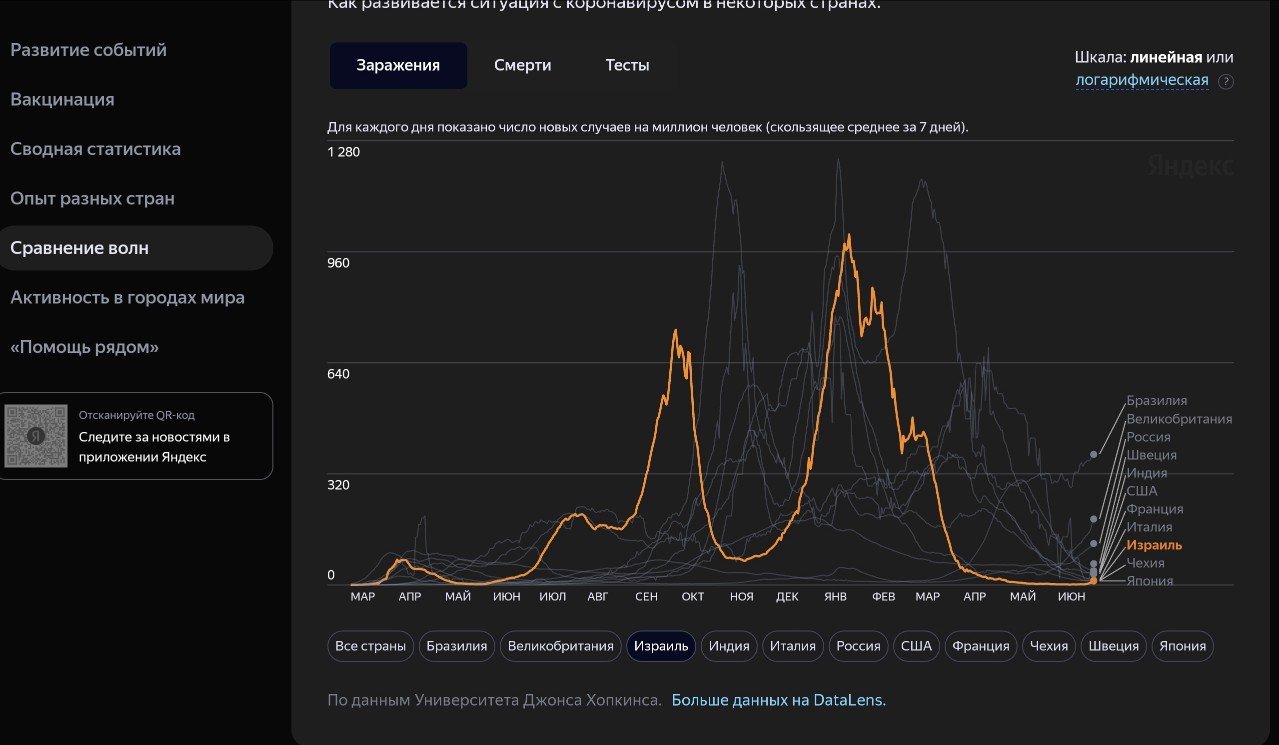Image resolution: width=1279 pixels, height=745 pixels.
Task: Select the США country chip
Action: pyautogui.click(x=916, y=646)
